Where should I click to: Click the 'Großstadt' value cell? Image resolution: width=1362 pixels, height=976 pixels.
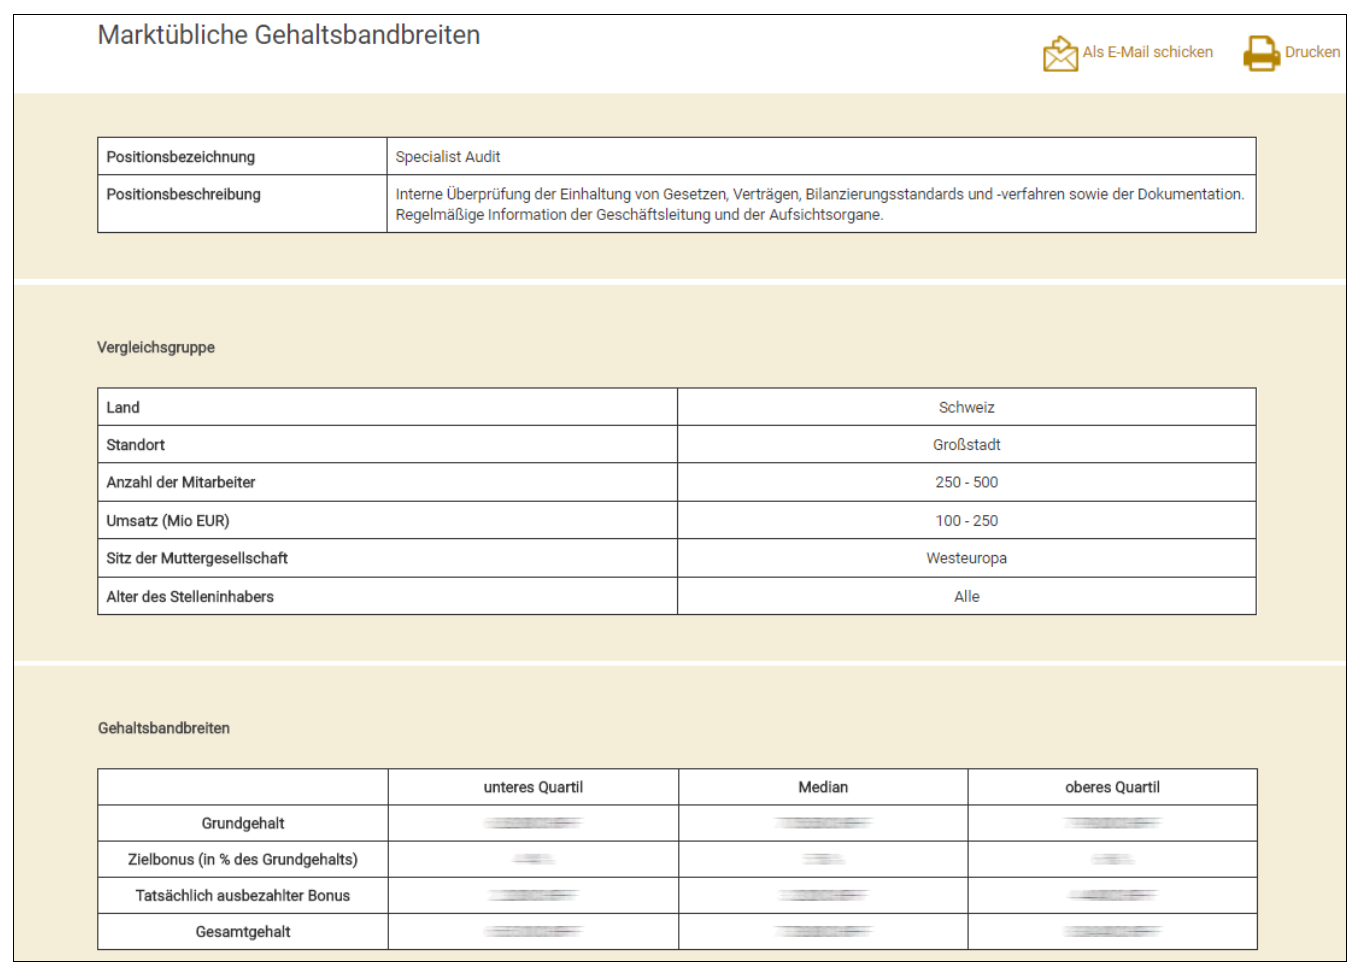point(966,445)
